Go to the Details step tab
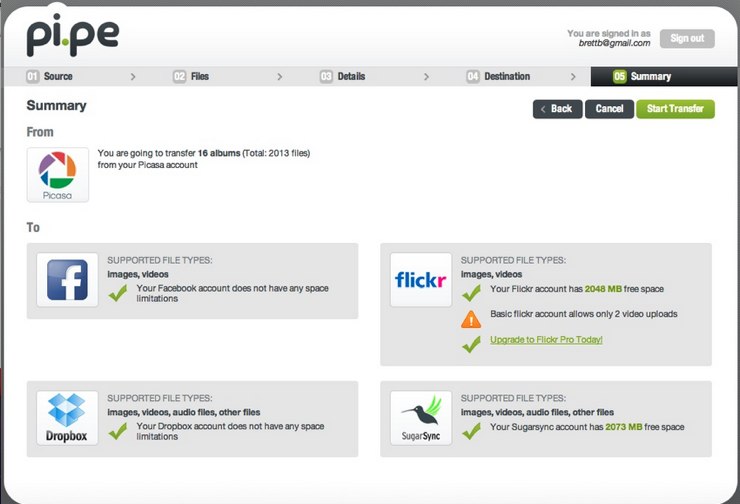The height and width of the screenshot is (504, 740). (371, 76)
